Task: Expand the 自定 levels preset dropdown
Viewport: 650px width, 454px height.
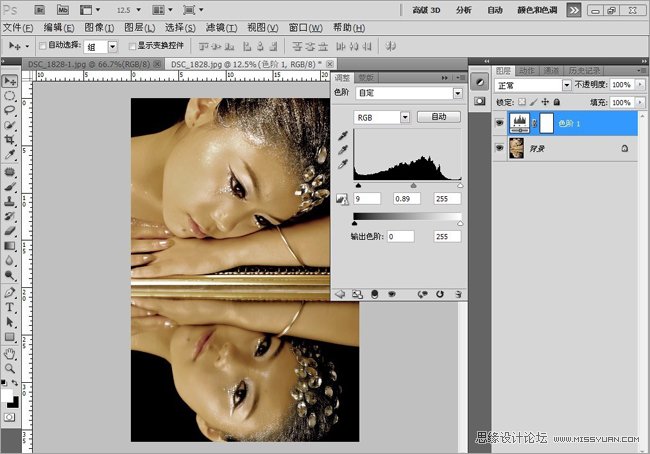Action: tap(457, 93)
